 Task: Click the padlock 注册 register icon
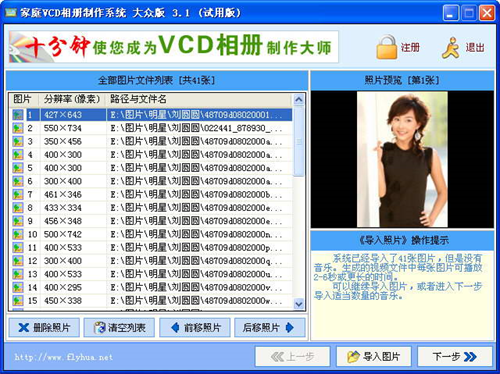tap(387, 47)
